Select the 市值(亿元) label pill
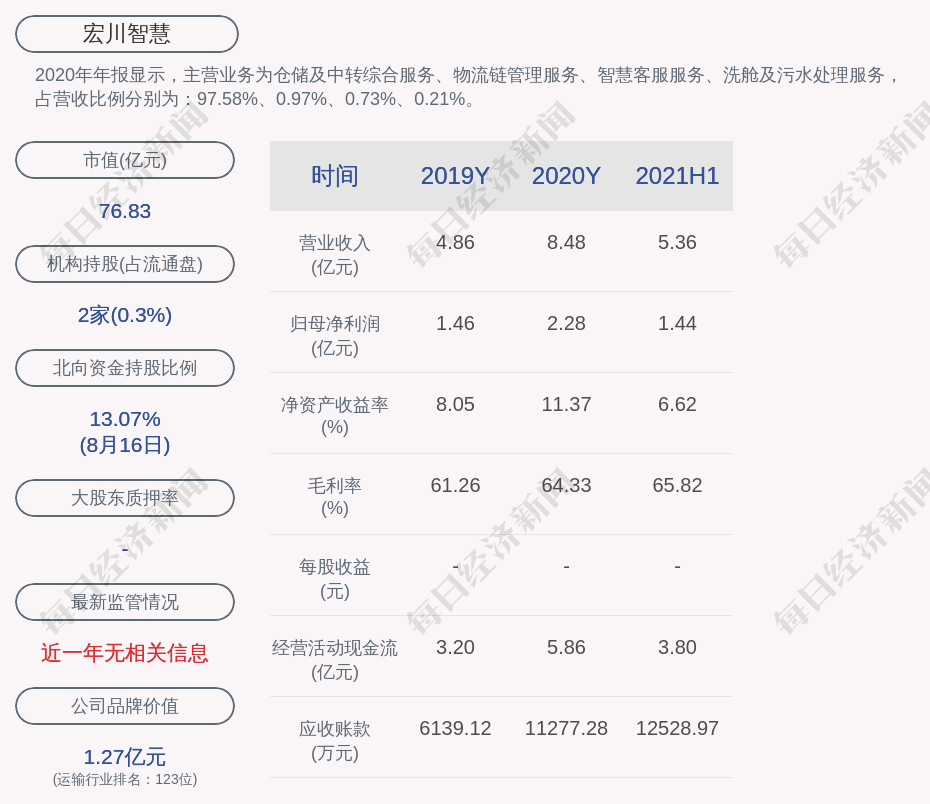This screenshot has height=804, width=930. (125, 160)
